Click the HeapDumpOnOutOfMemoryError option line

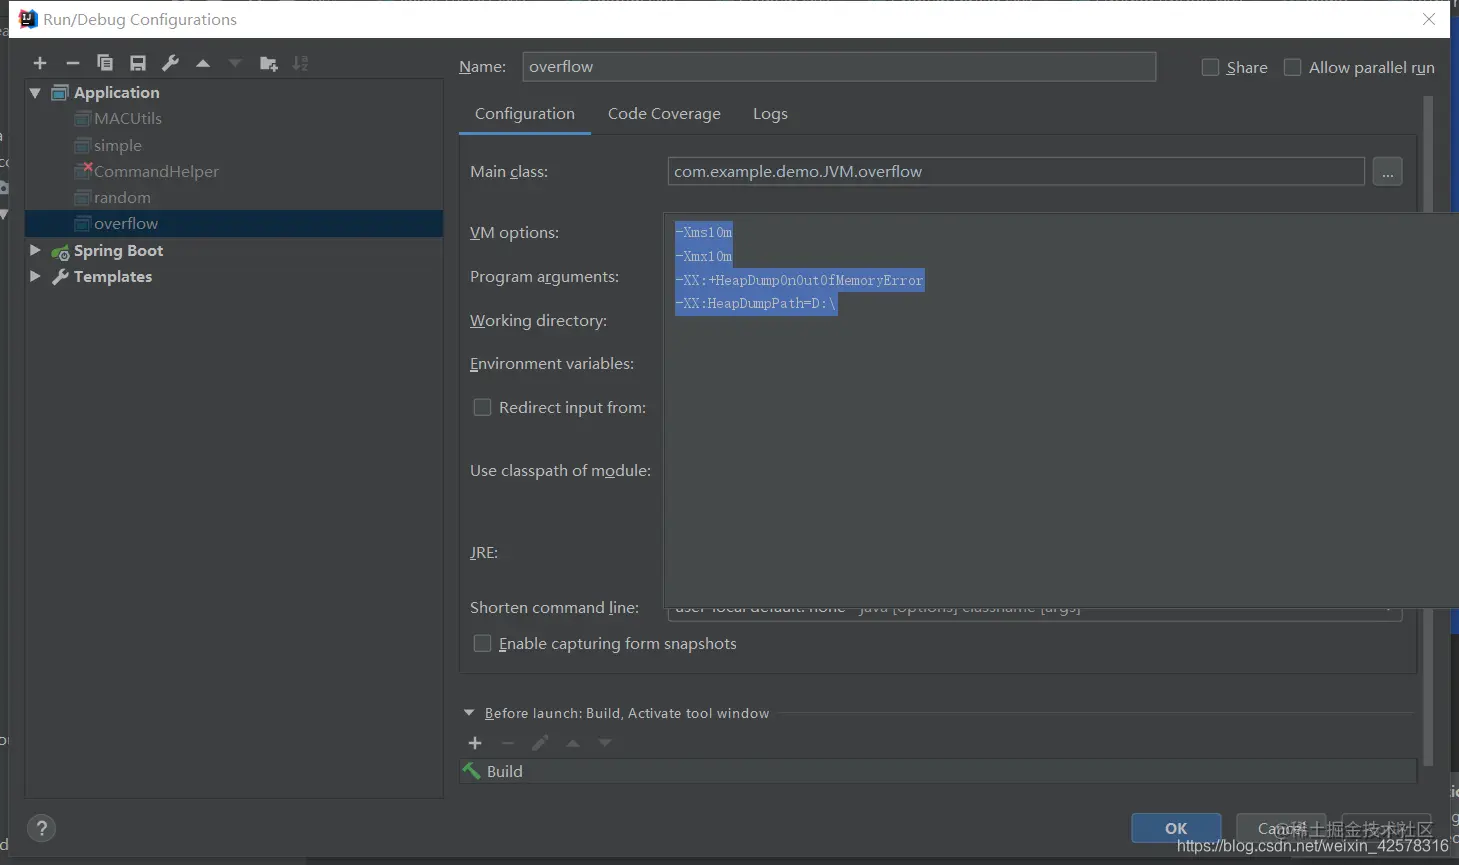(800, 280)
